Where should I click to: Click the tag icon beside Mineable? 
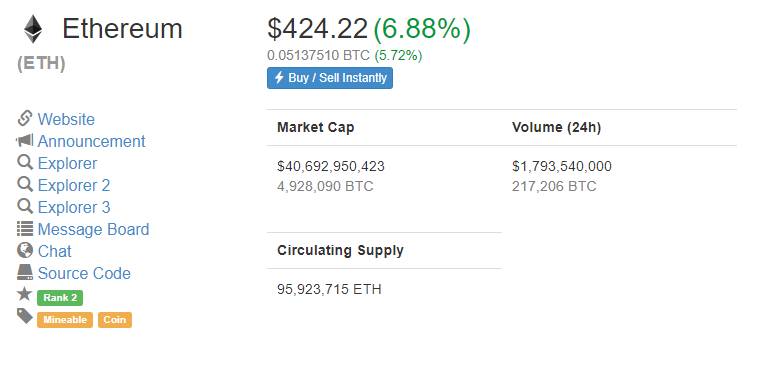[x=24, y=316]
